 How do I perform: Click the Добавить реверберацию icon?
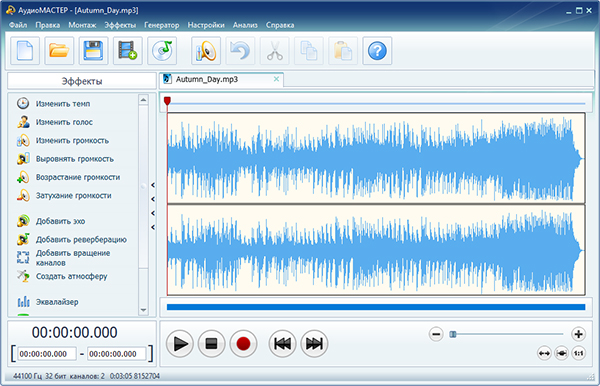(x=23, y=239)
